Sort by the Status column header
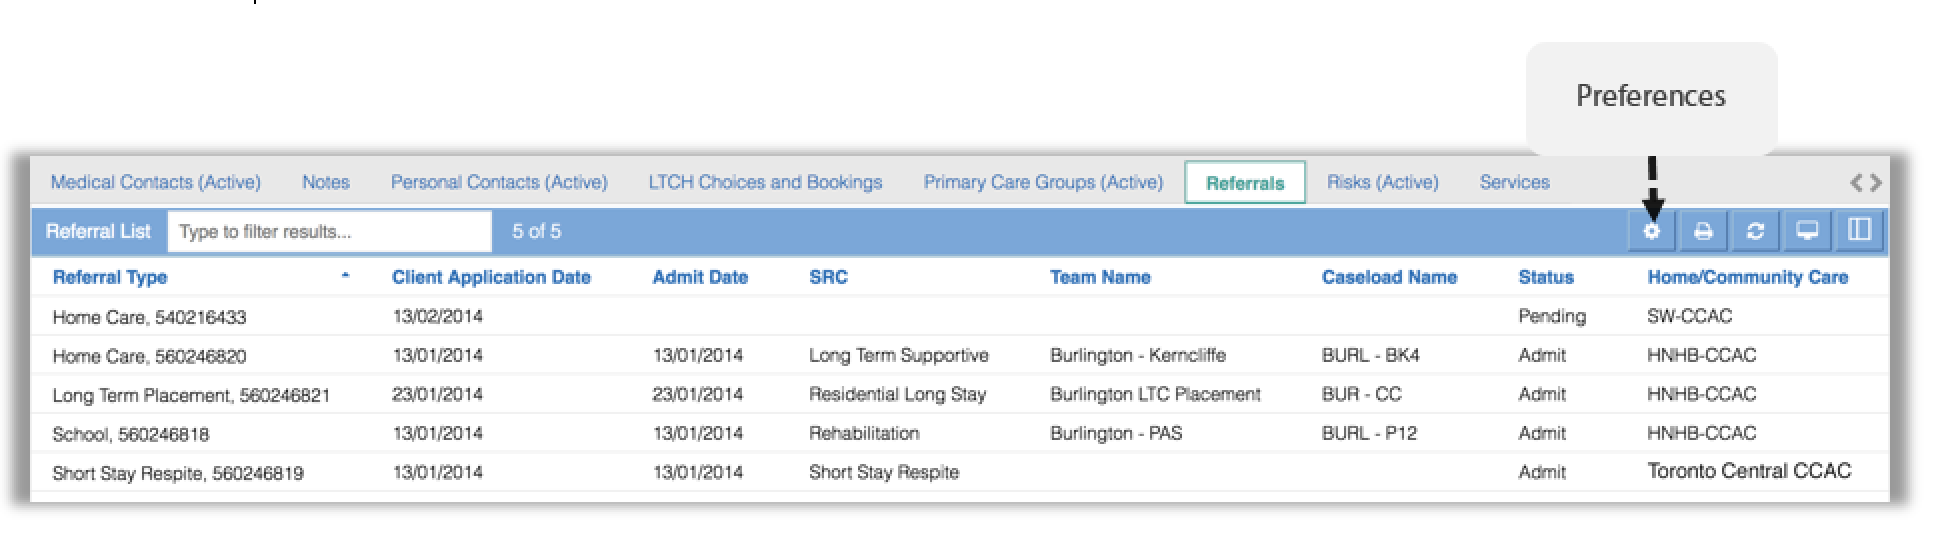Viewport: 1934px width, 536px height. (x=1546, y=277)
